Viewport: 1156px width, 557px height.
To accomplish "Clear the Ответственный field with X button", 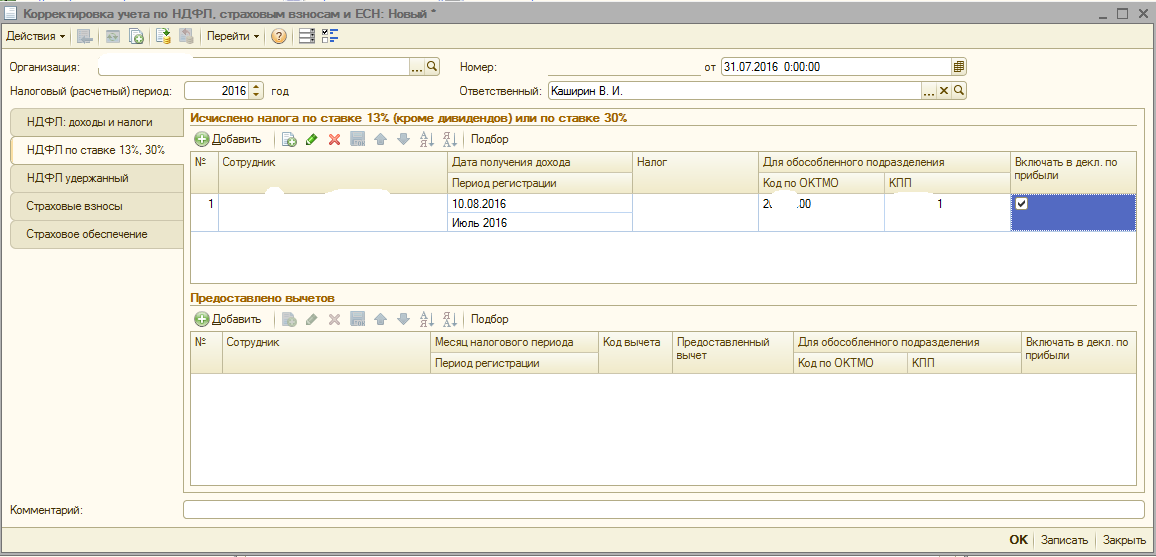I will coord(943,91).
